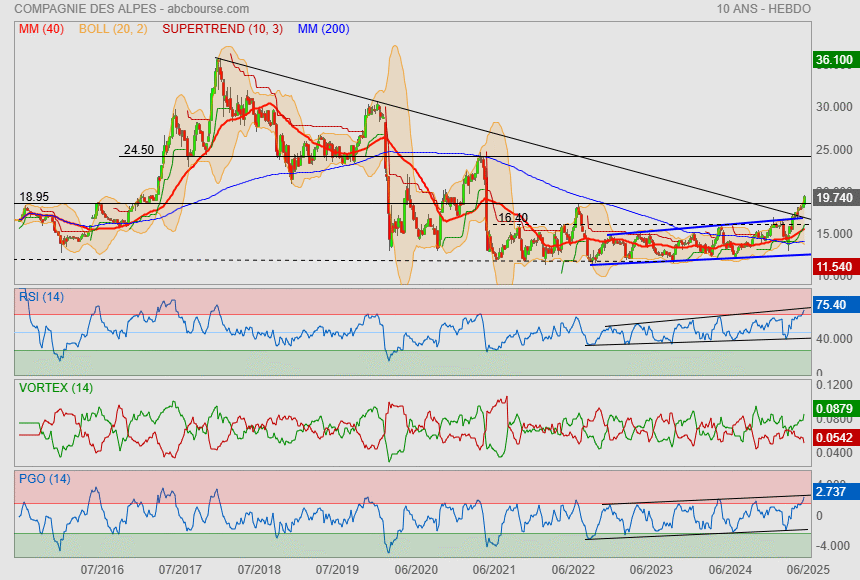Click the 06/2021 date axis label
This screenshot has width=860, height=580.
pos(494,570)
